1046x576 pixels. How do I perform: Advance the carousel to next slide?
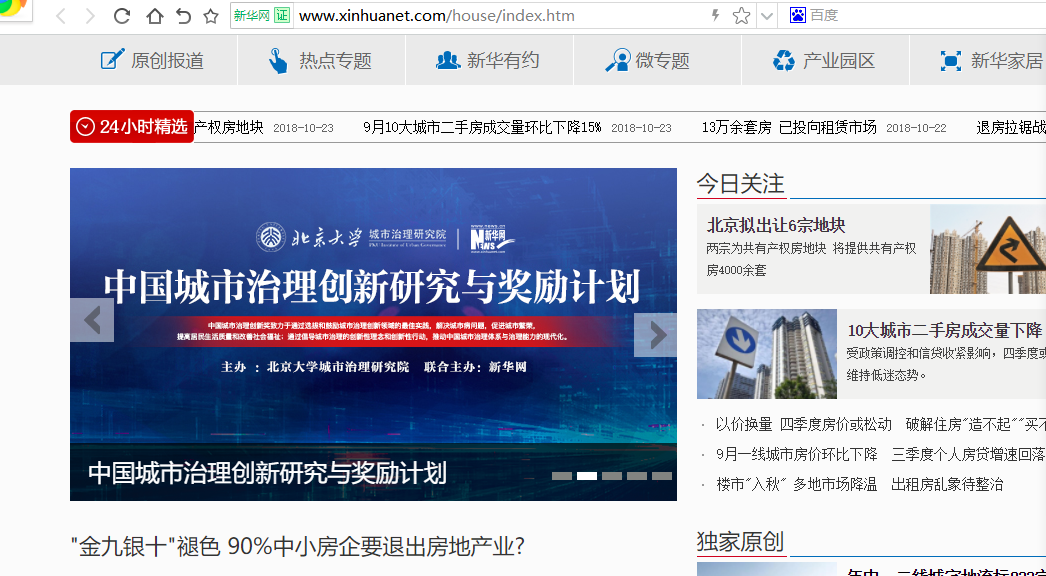655,335
